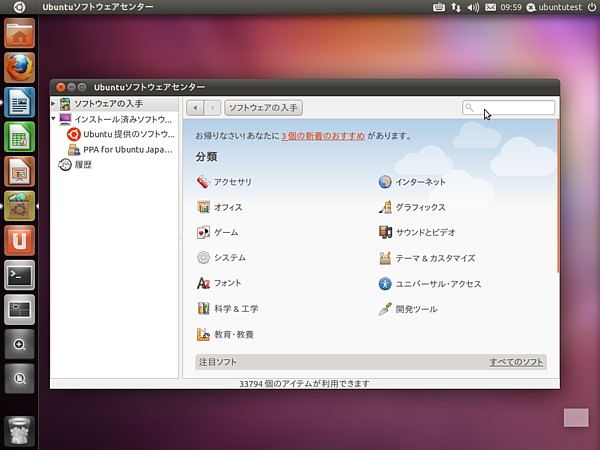600x450 pixels.
Task: Launch the Terminal from the launcher
Action: [20, 275]
